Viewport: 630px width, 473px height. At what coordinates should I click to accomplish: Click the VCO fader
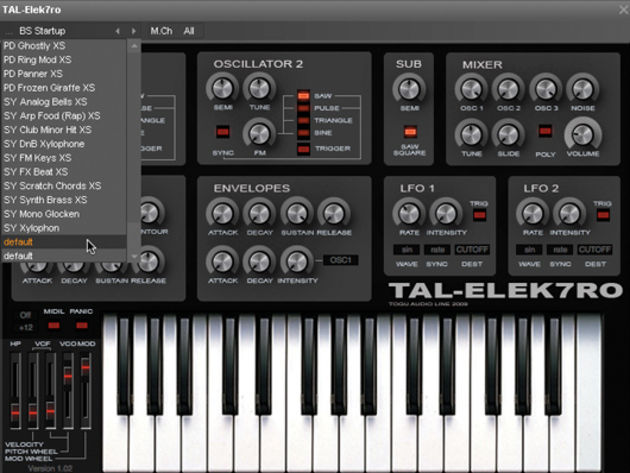(68, 376)
